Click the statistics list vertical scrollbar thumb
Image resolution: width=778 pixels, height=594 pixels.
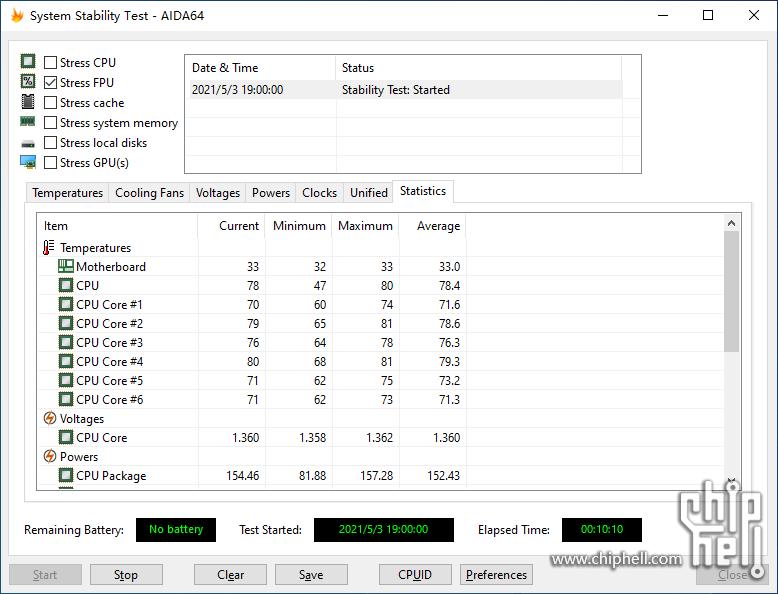(731, 292)
